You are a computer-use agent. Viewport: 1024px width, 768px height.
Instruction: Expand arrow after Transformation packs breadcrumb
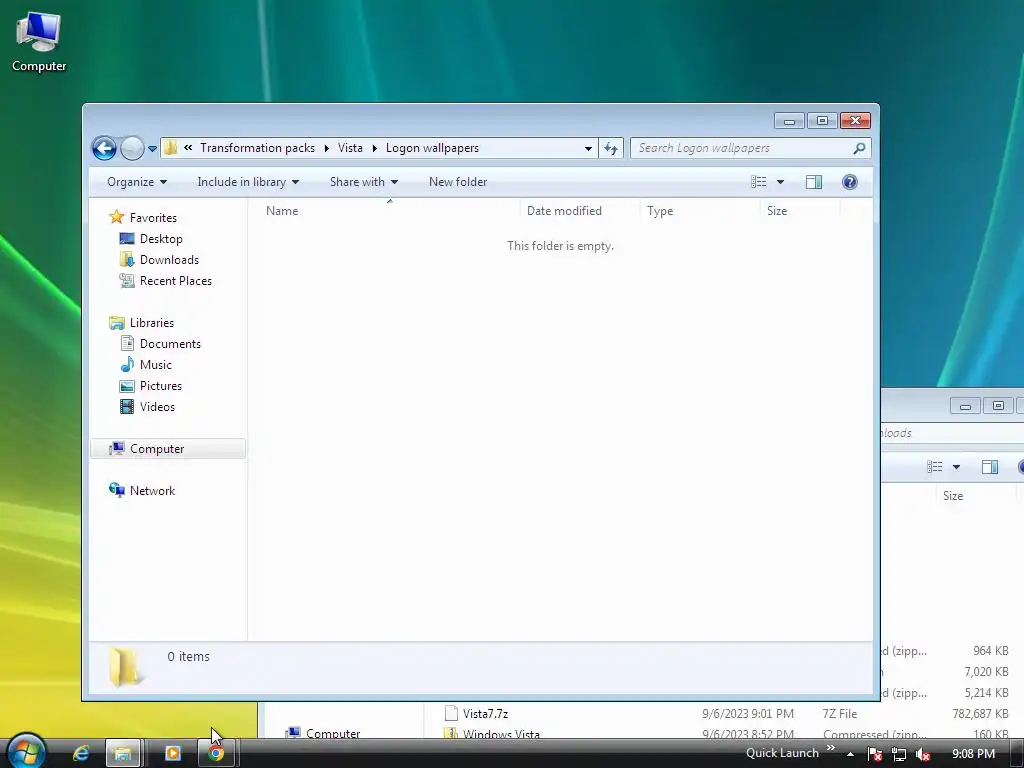pos(327,148)
